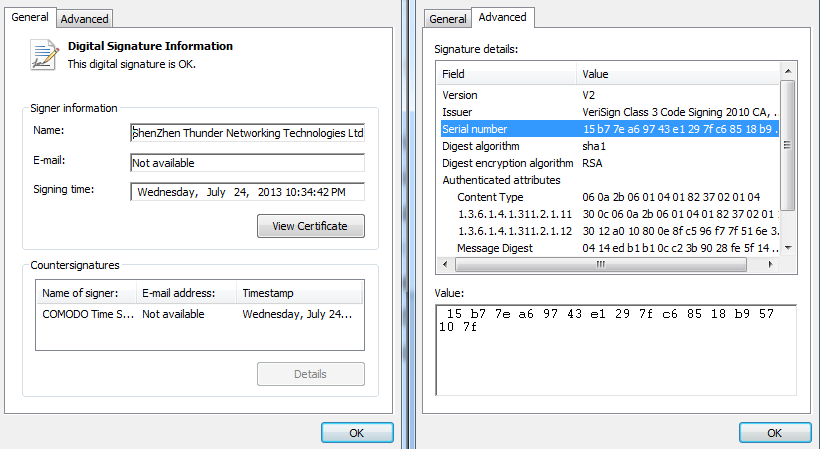The height and width of the screenshot is (449, 820).
Task: Click the vertical scrollbar up arrow
Action: (x=788, y=71)
